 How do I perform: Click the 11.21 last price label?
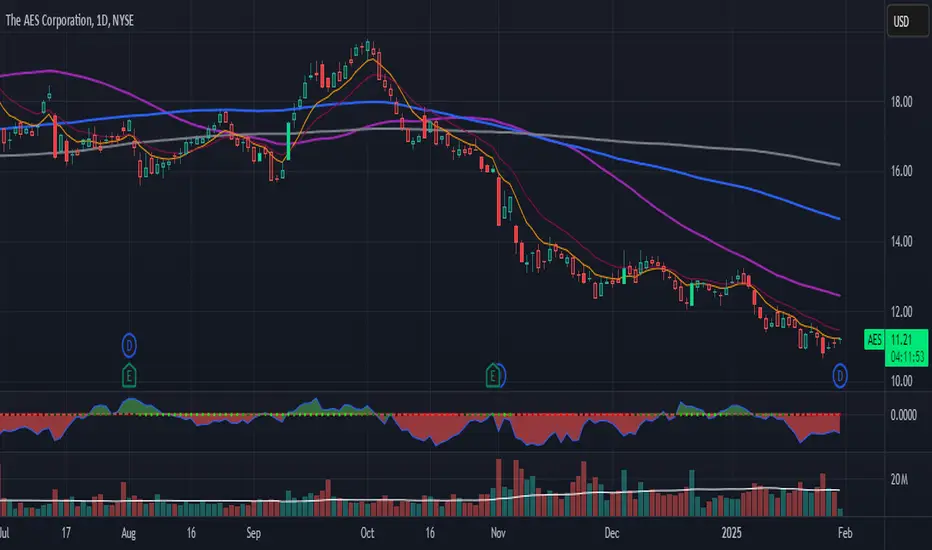(x=902, y=340)
